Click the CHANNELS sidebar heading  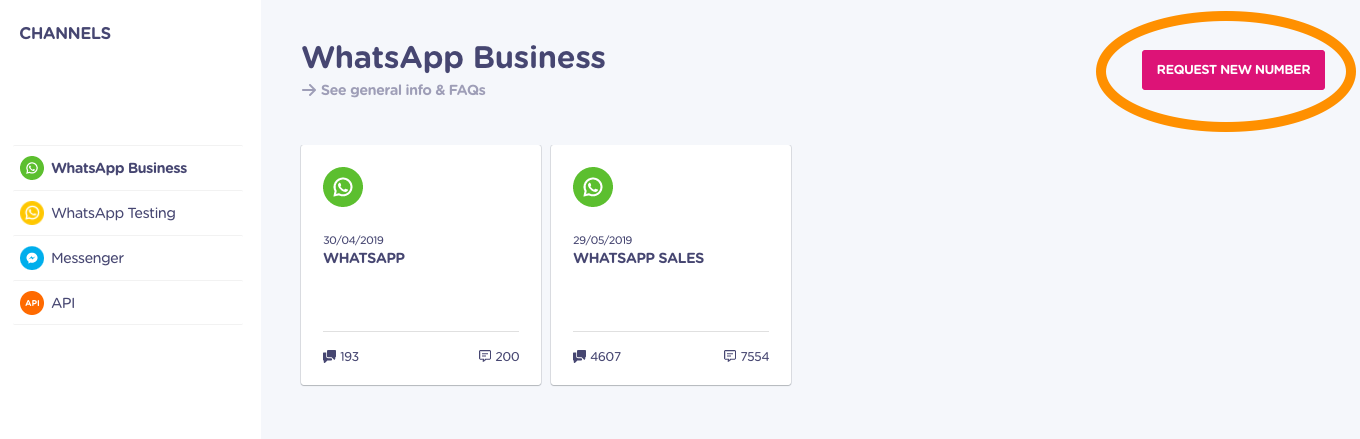pyautogui.click(x=65, y=34)
